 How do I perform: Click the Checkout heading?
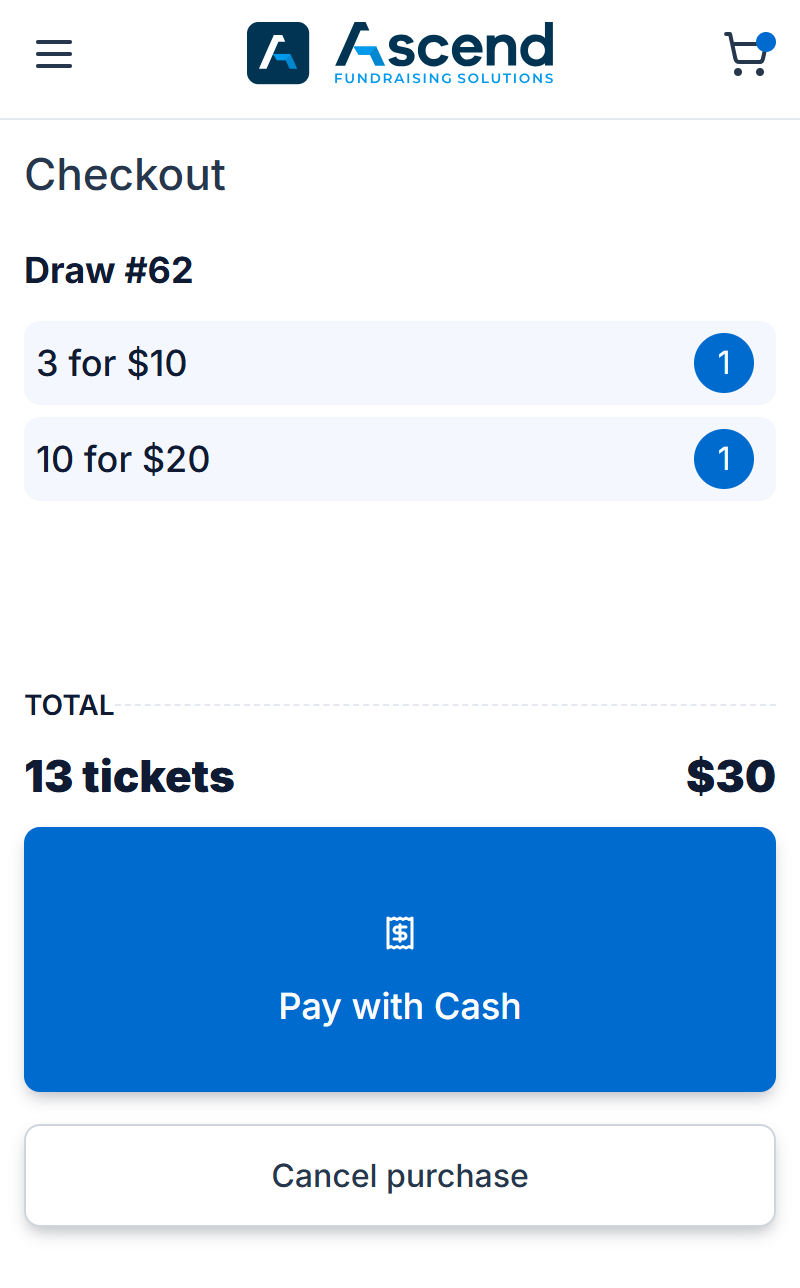125,175
